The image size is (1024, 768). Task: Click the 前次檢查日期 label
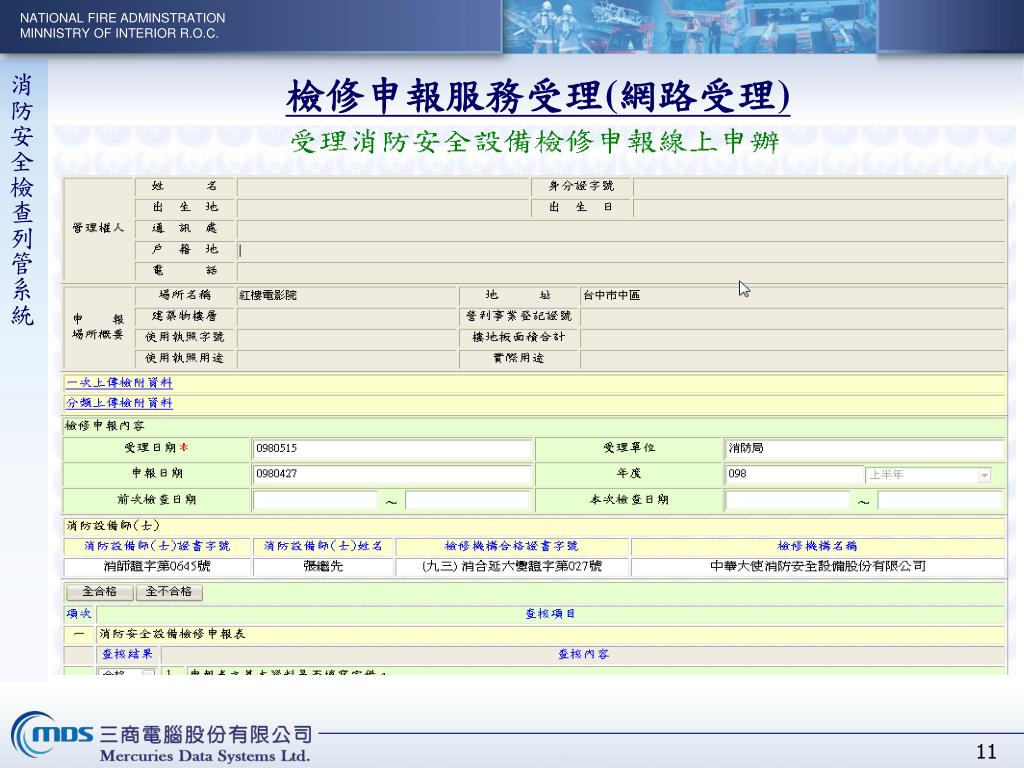157,500
